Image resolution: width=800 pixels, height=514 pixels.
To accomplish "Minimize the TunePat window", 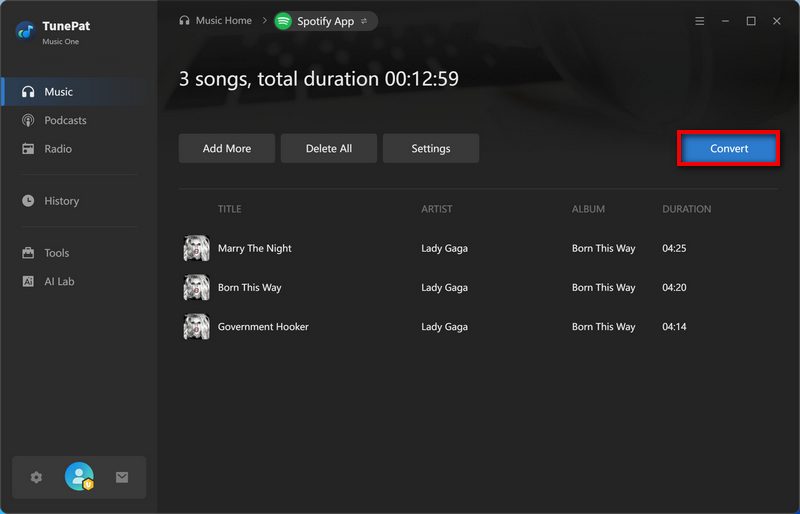I will (725, 21).
